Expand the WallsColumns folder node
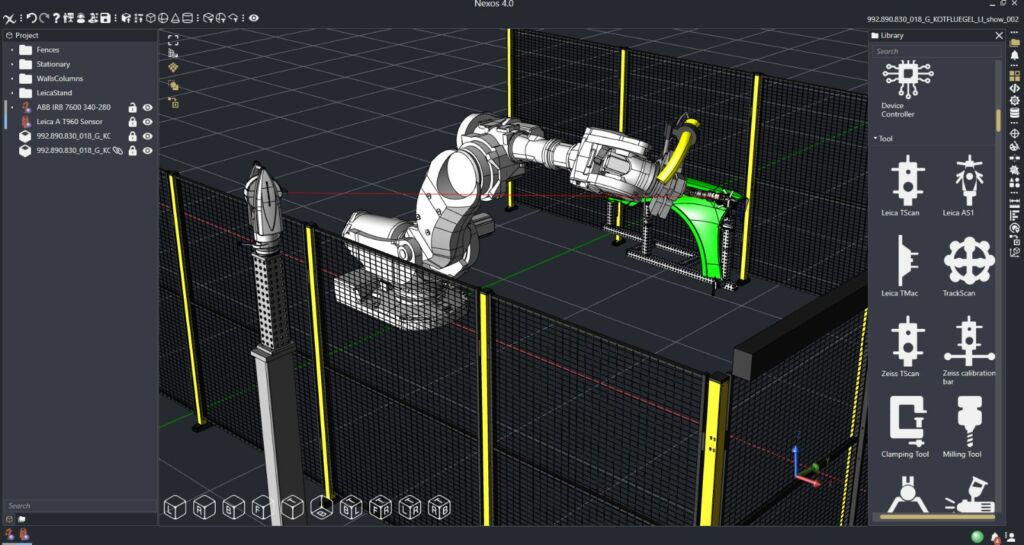1024x545 pixels. point(12,78)
